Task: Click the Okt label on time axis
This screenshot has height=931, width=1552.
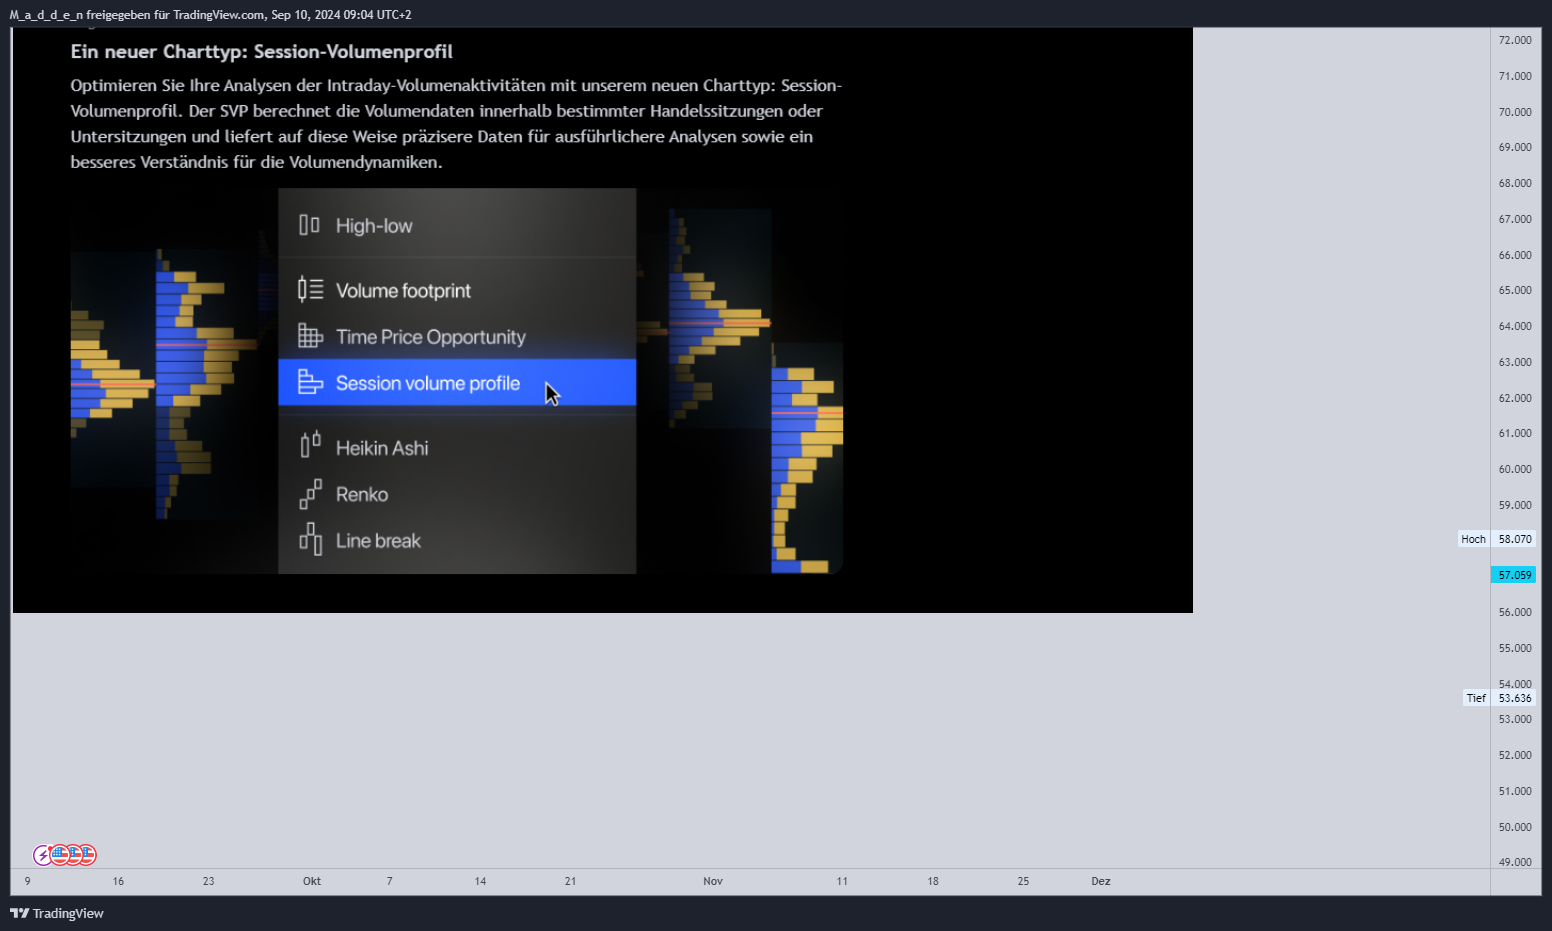Action: click(312, 881)
